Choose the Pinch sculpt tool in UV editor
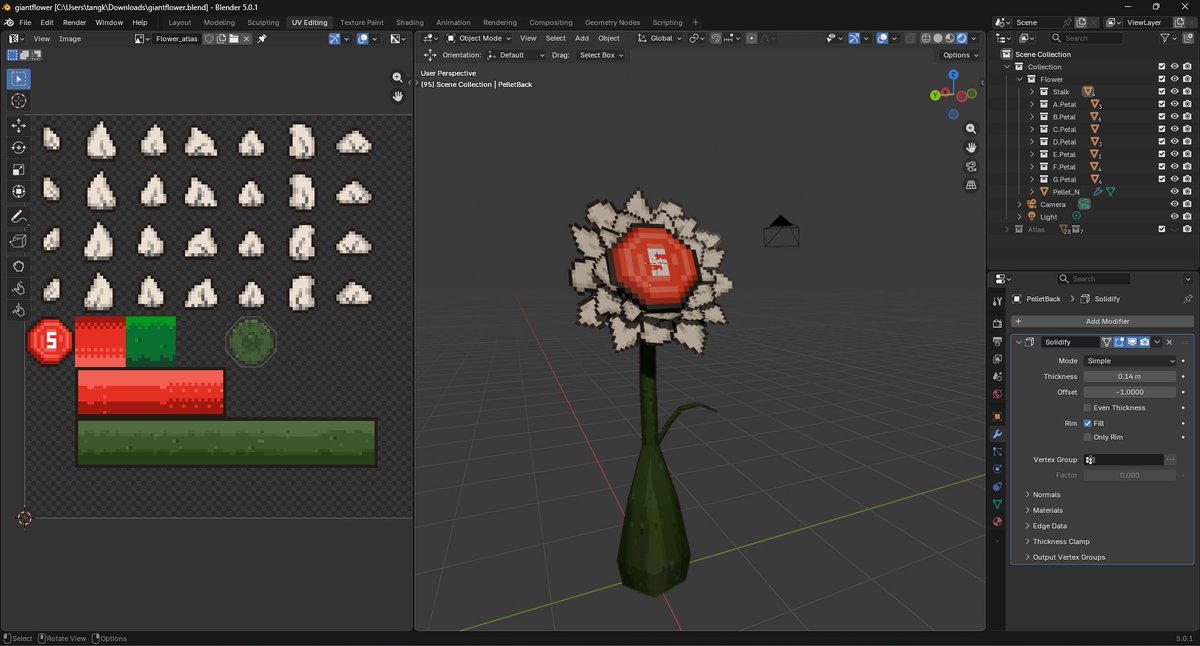The image size is (1200, 646). pos(19,310)
